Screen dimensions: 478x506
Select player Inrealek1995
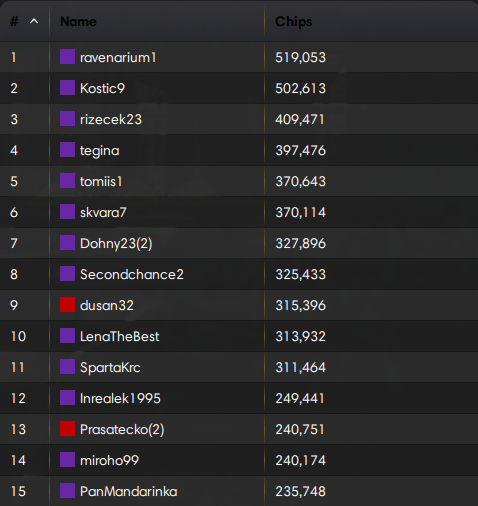click(120, 398)
